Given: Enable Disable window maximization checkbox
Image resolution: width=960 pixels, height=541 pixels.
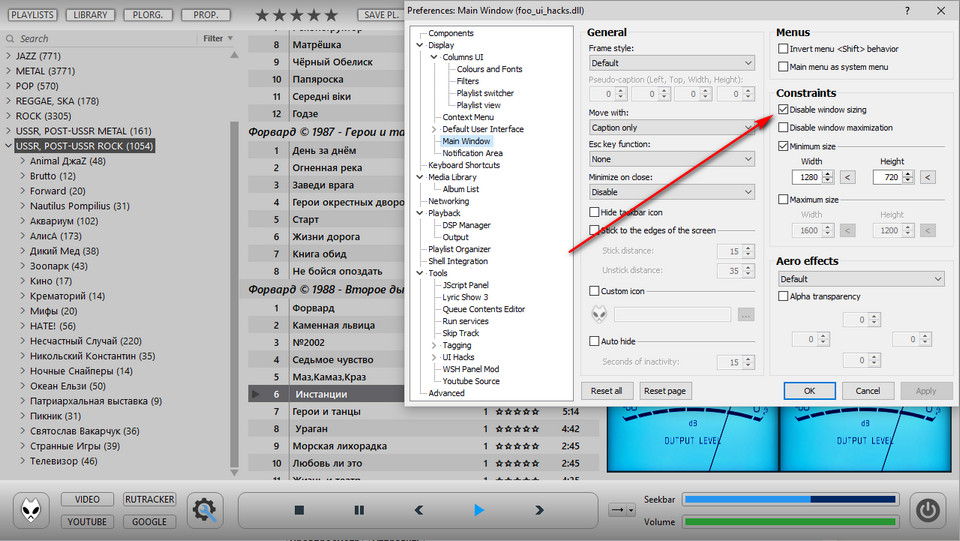Looking at the screenshot, I should 784,128.
